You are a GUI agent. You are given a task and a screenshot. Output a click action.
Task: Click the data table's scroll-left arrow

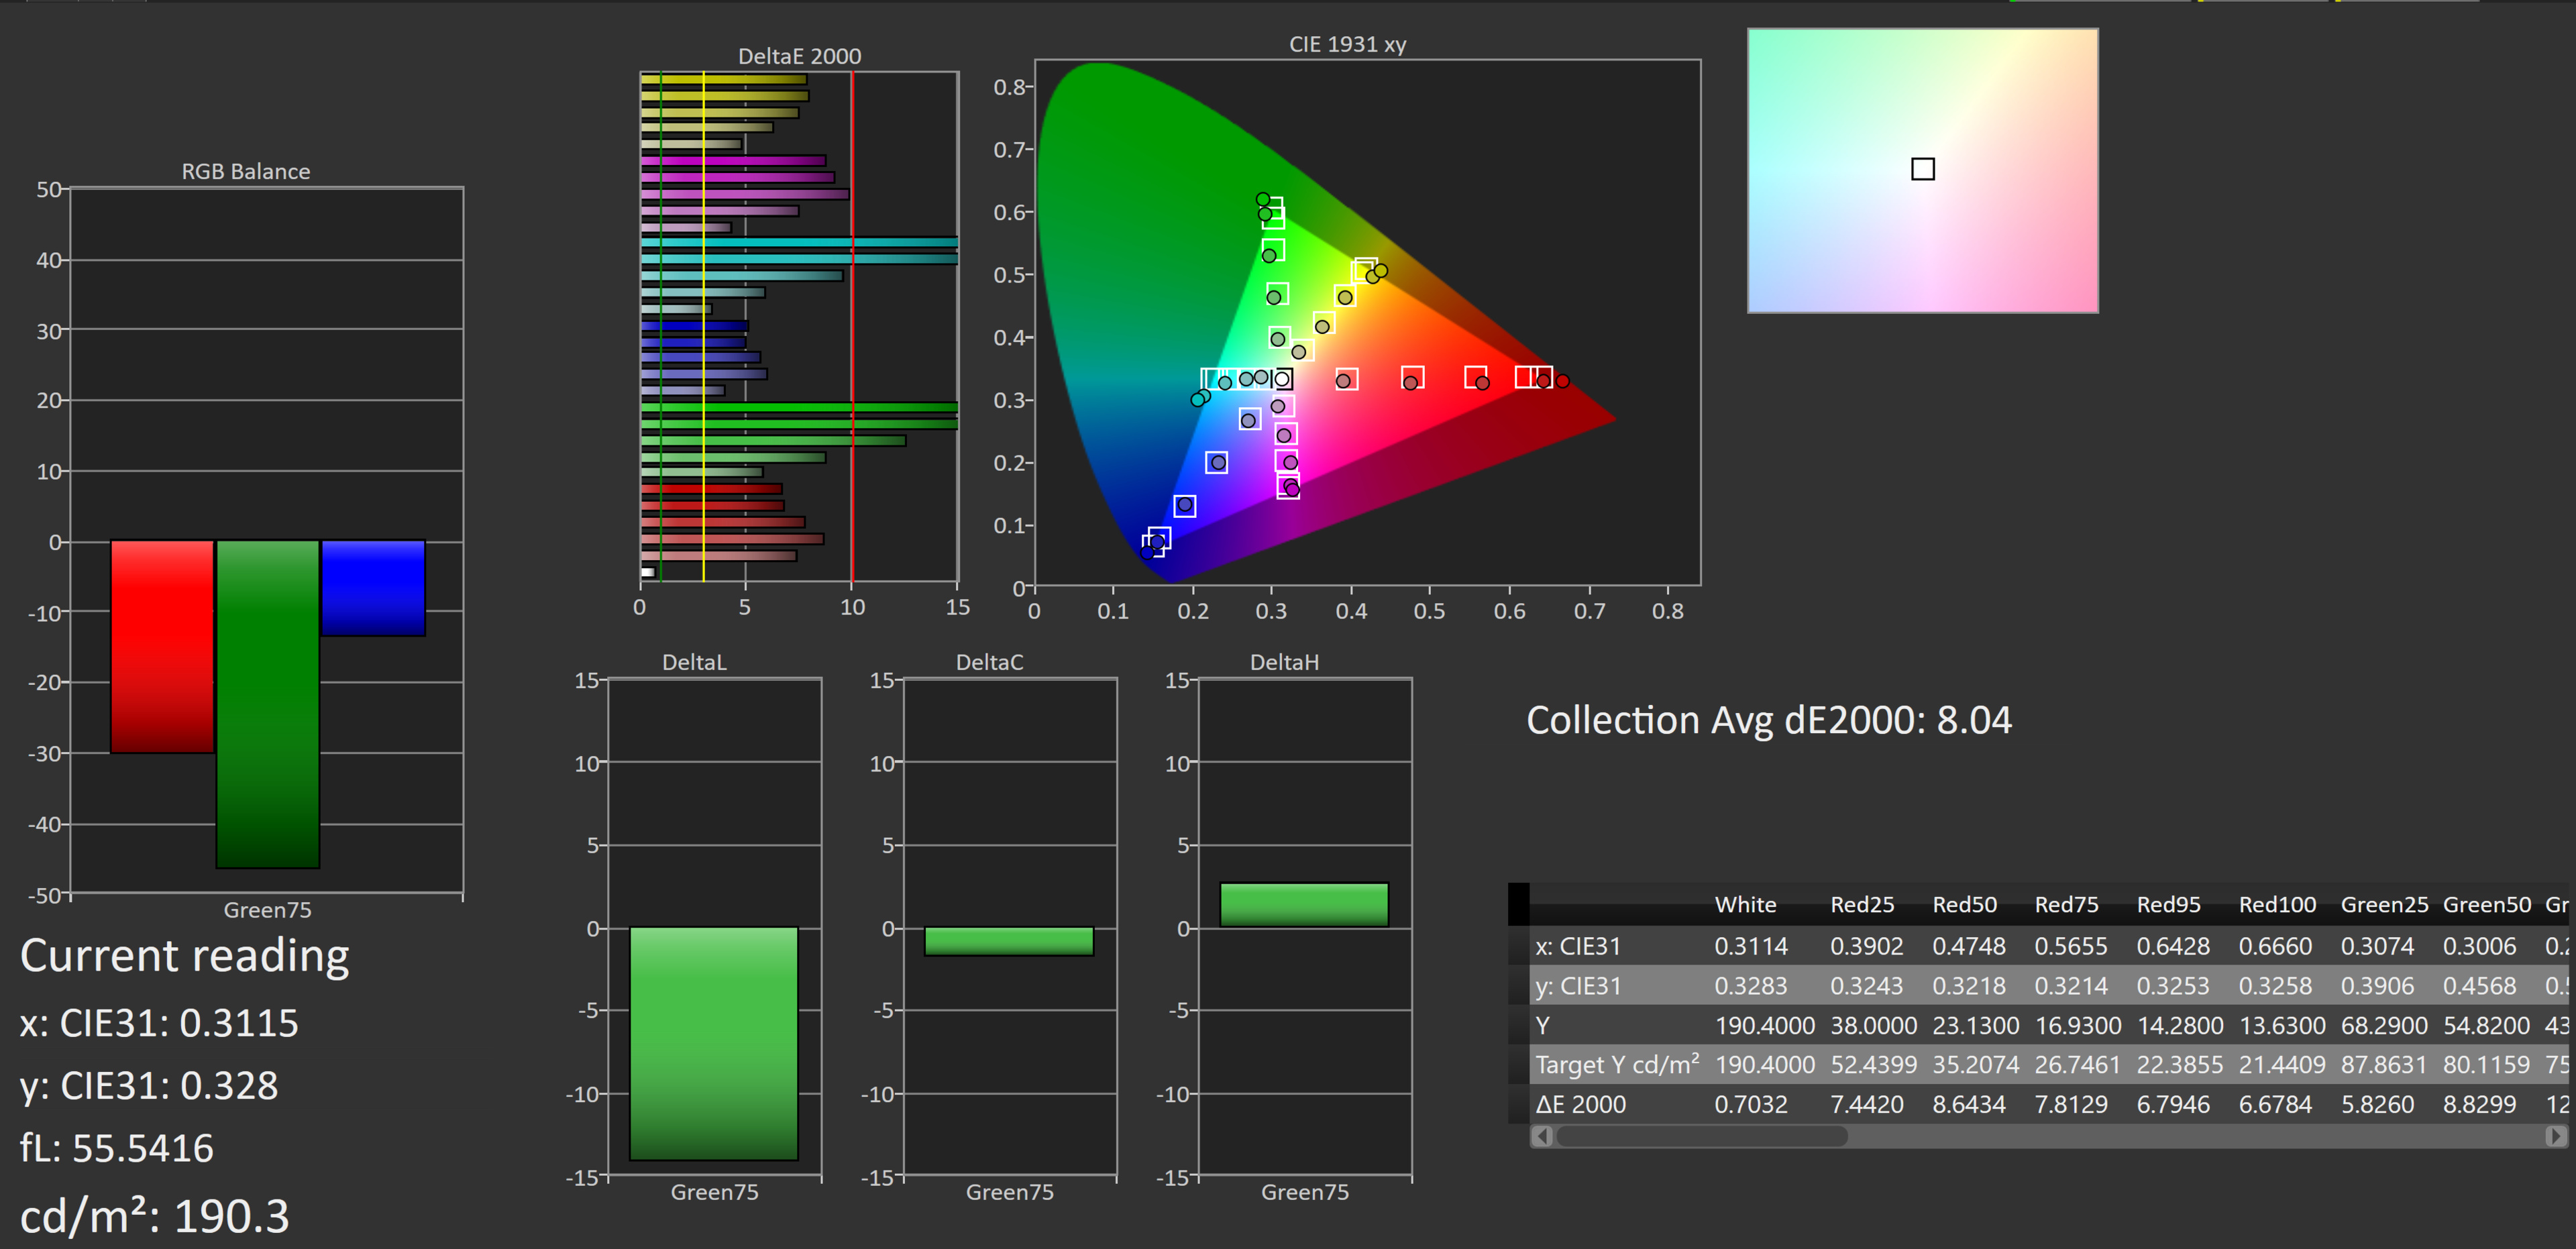(x=1542, y=1136)
